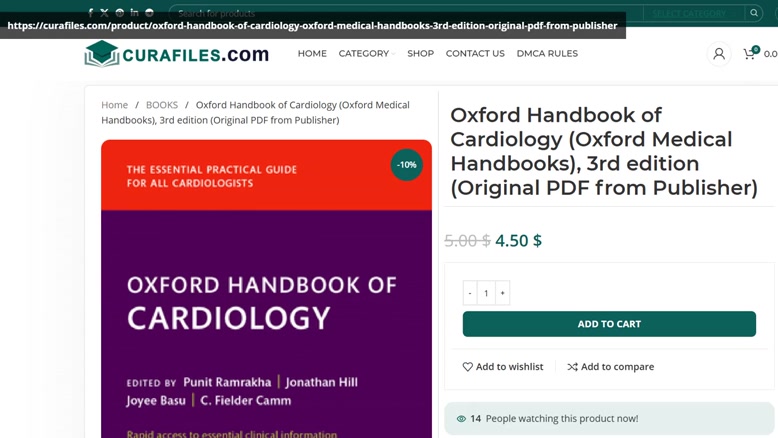778x438 pixels.
Task: Decrease quantity with minus button
Action: (470, 293)
